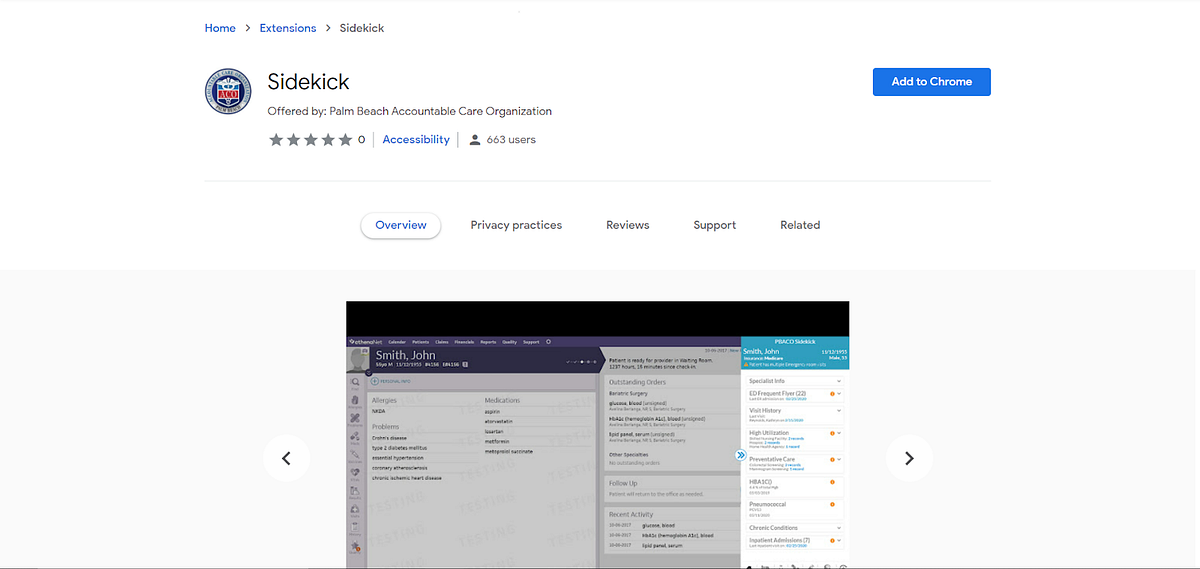Expand Visit History section chevron
Viewport: 1200px width, 569px height.
839,410
